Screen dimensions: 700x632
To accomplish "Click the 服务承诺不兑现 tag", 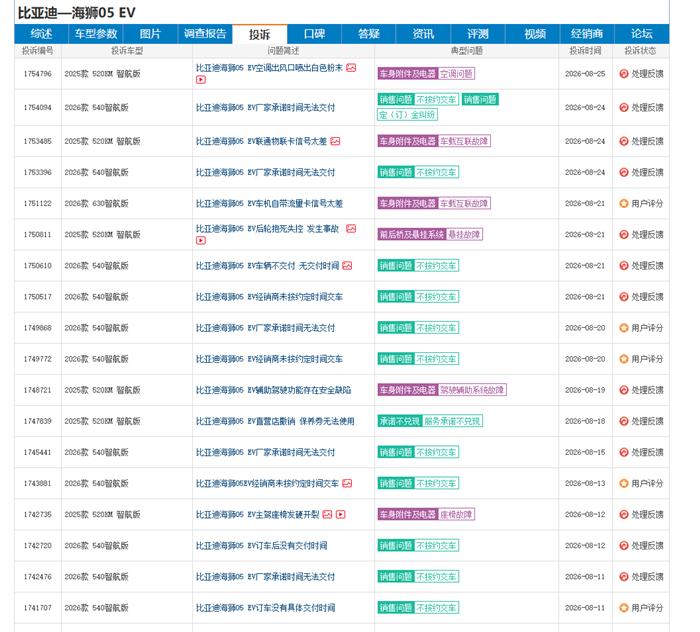I will (452, 421).
